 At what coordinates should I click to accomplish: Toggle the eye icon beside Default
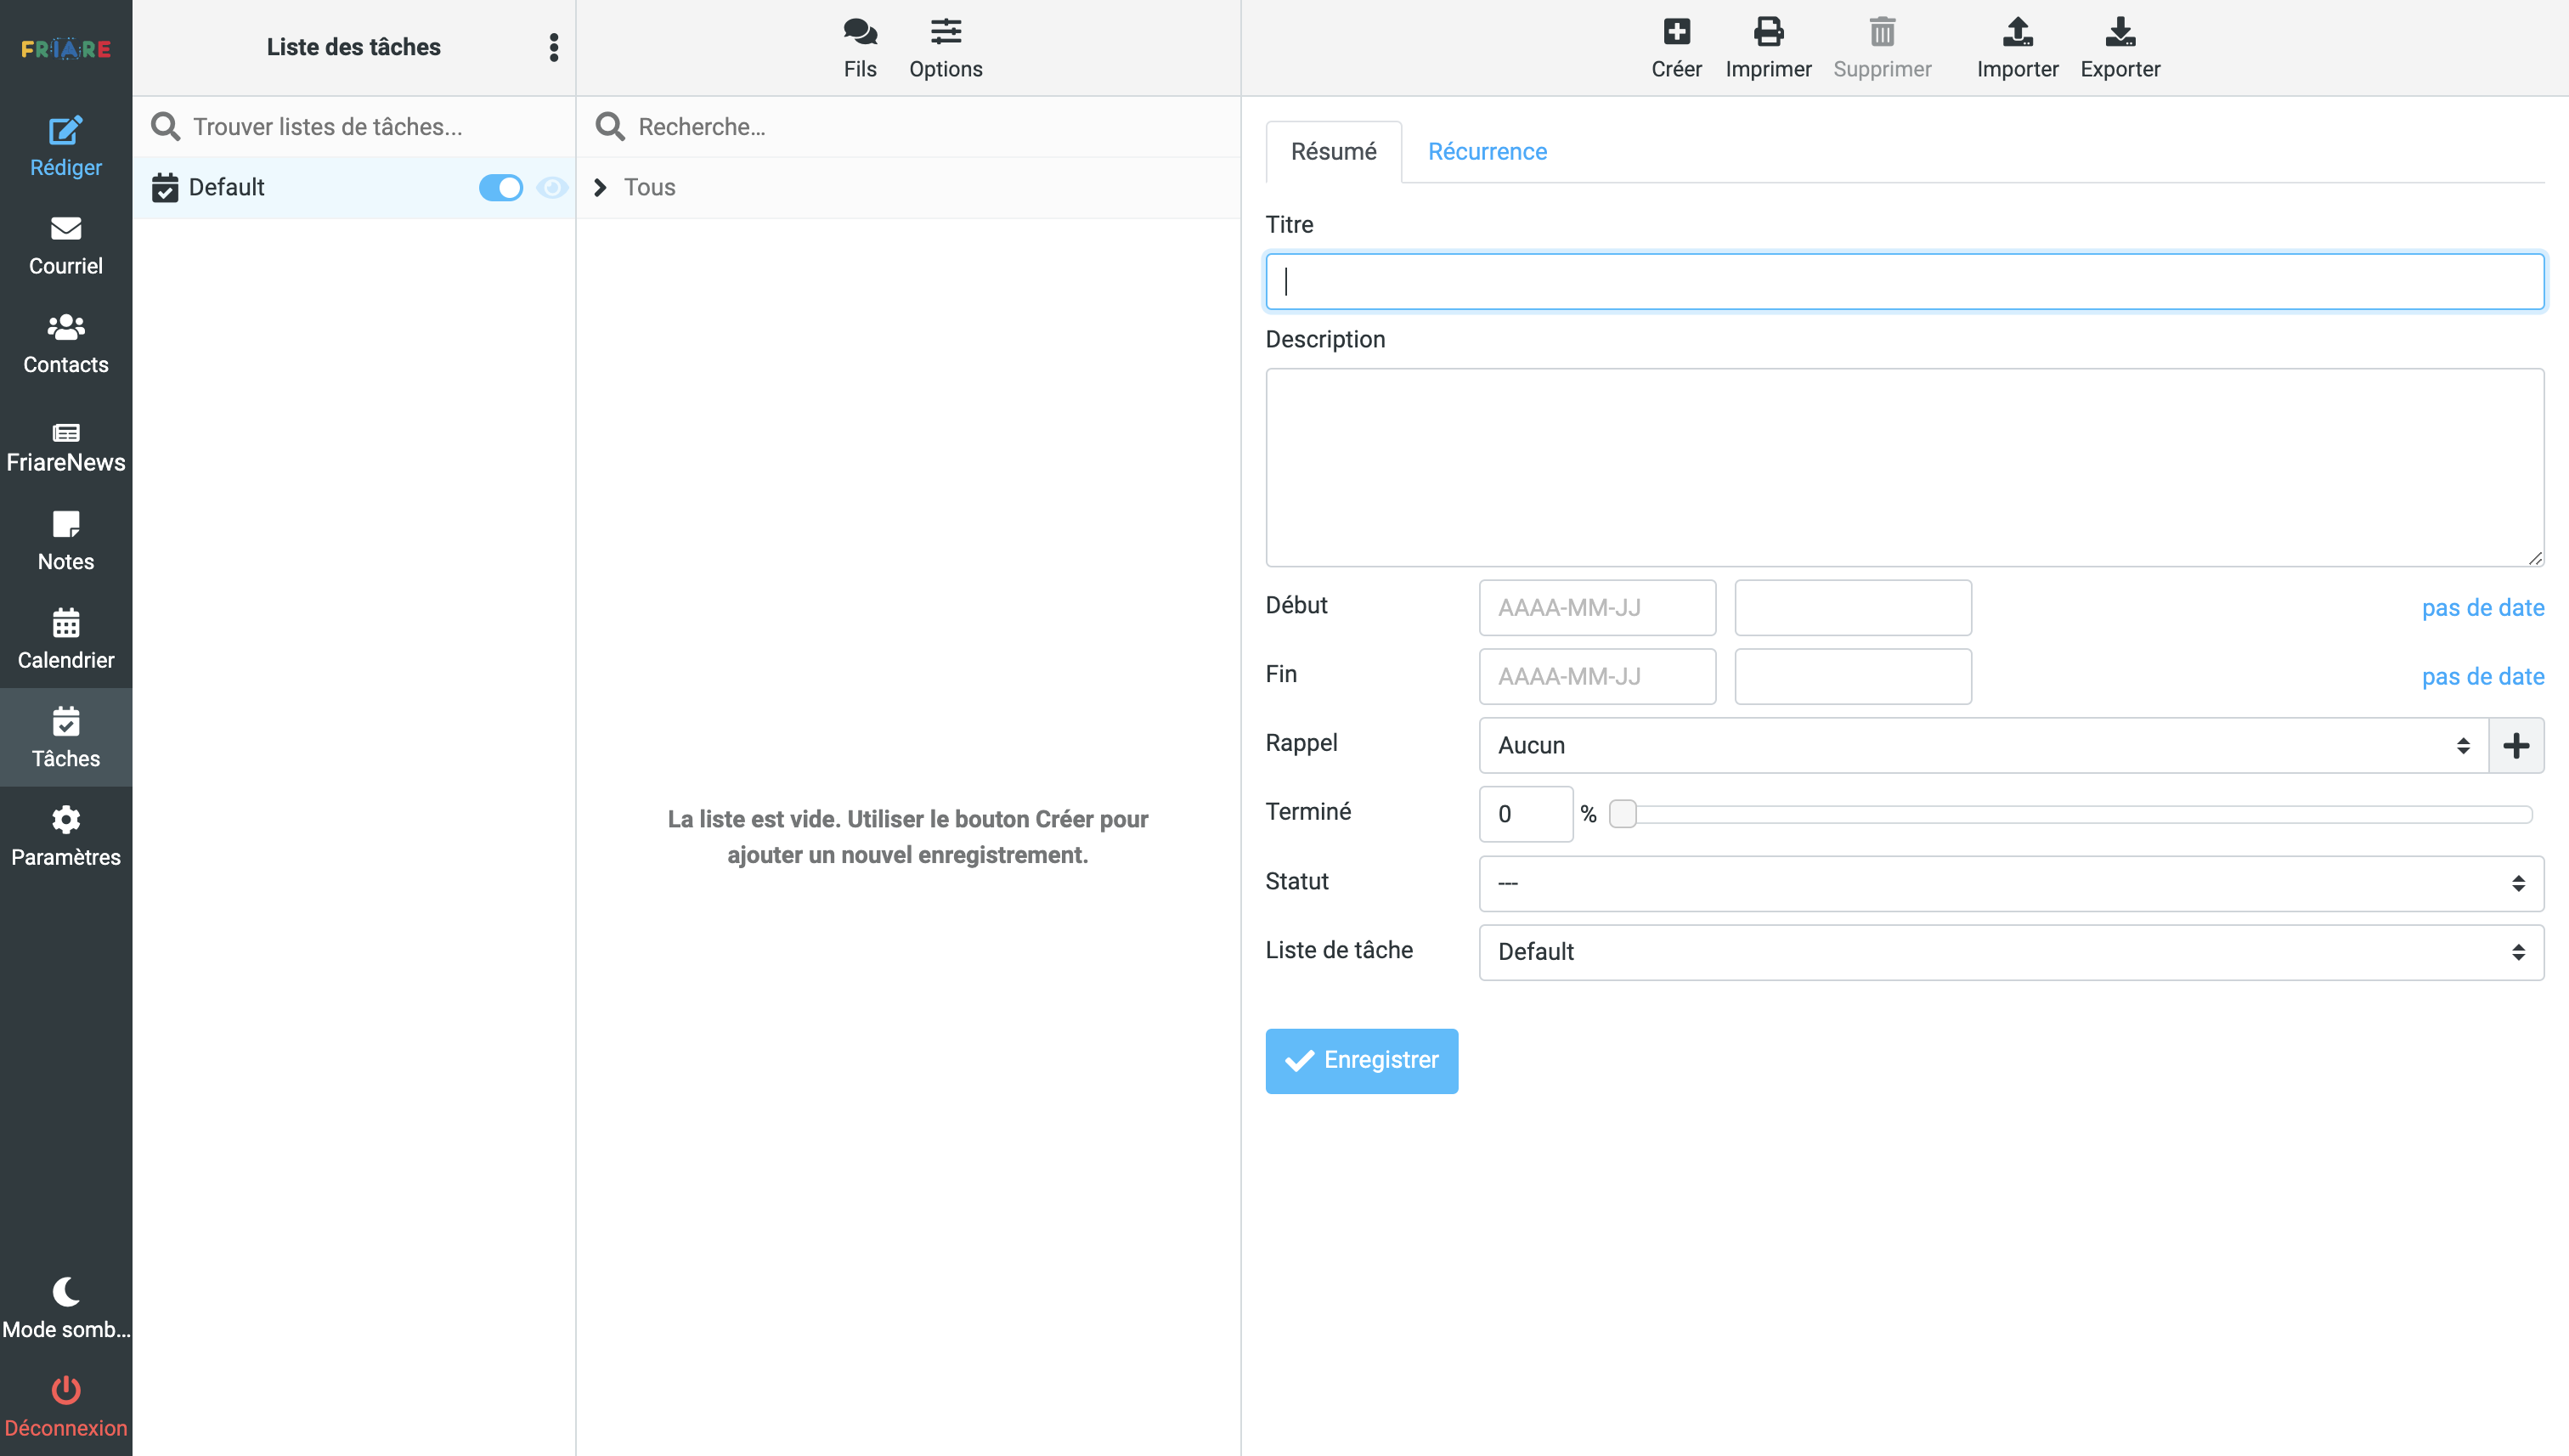pyautogui.click(x=551, y=188)
